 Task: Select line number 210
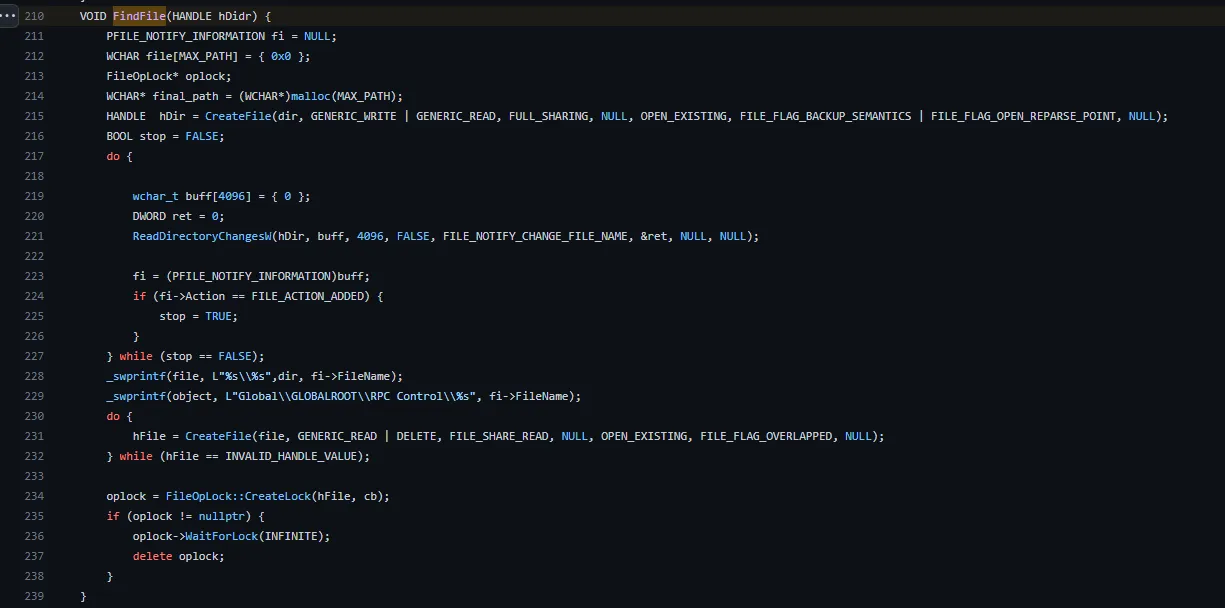click(33, 15)
